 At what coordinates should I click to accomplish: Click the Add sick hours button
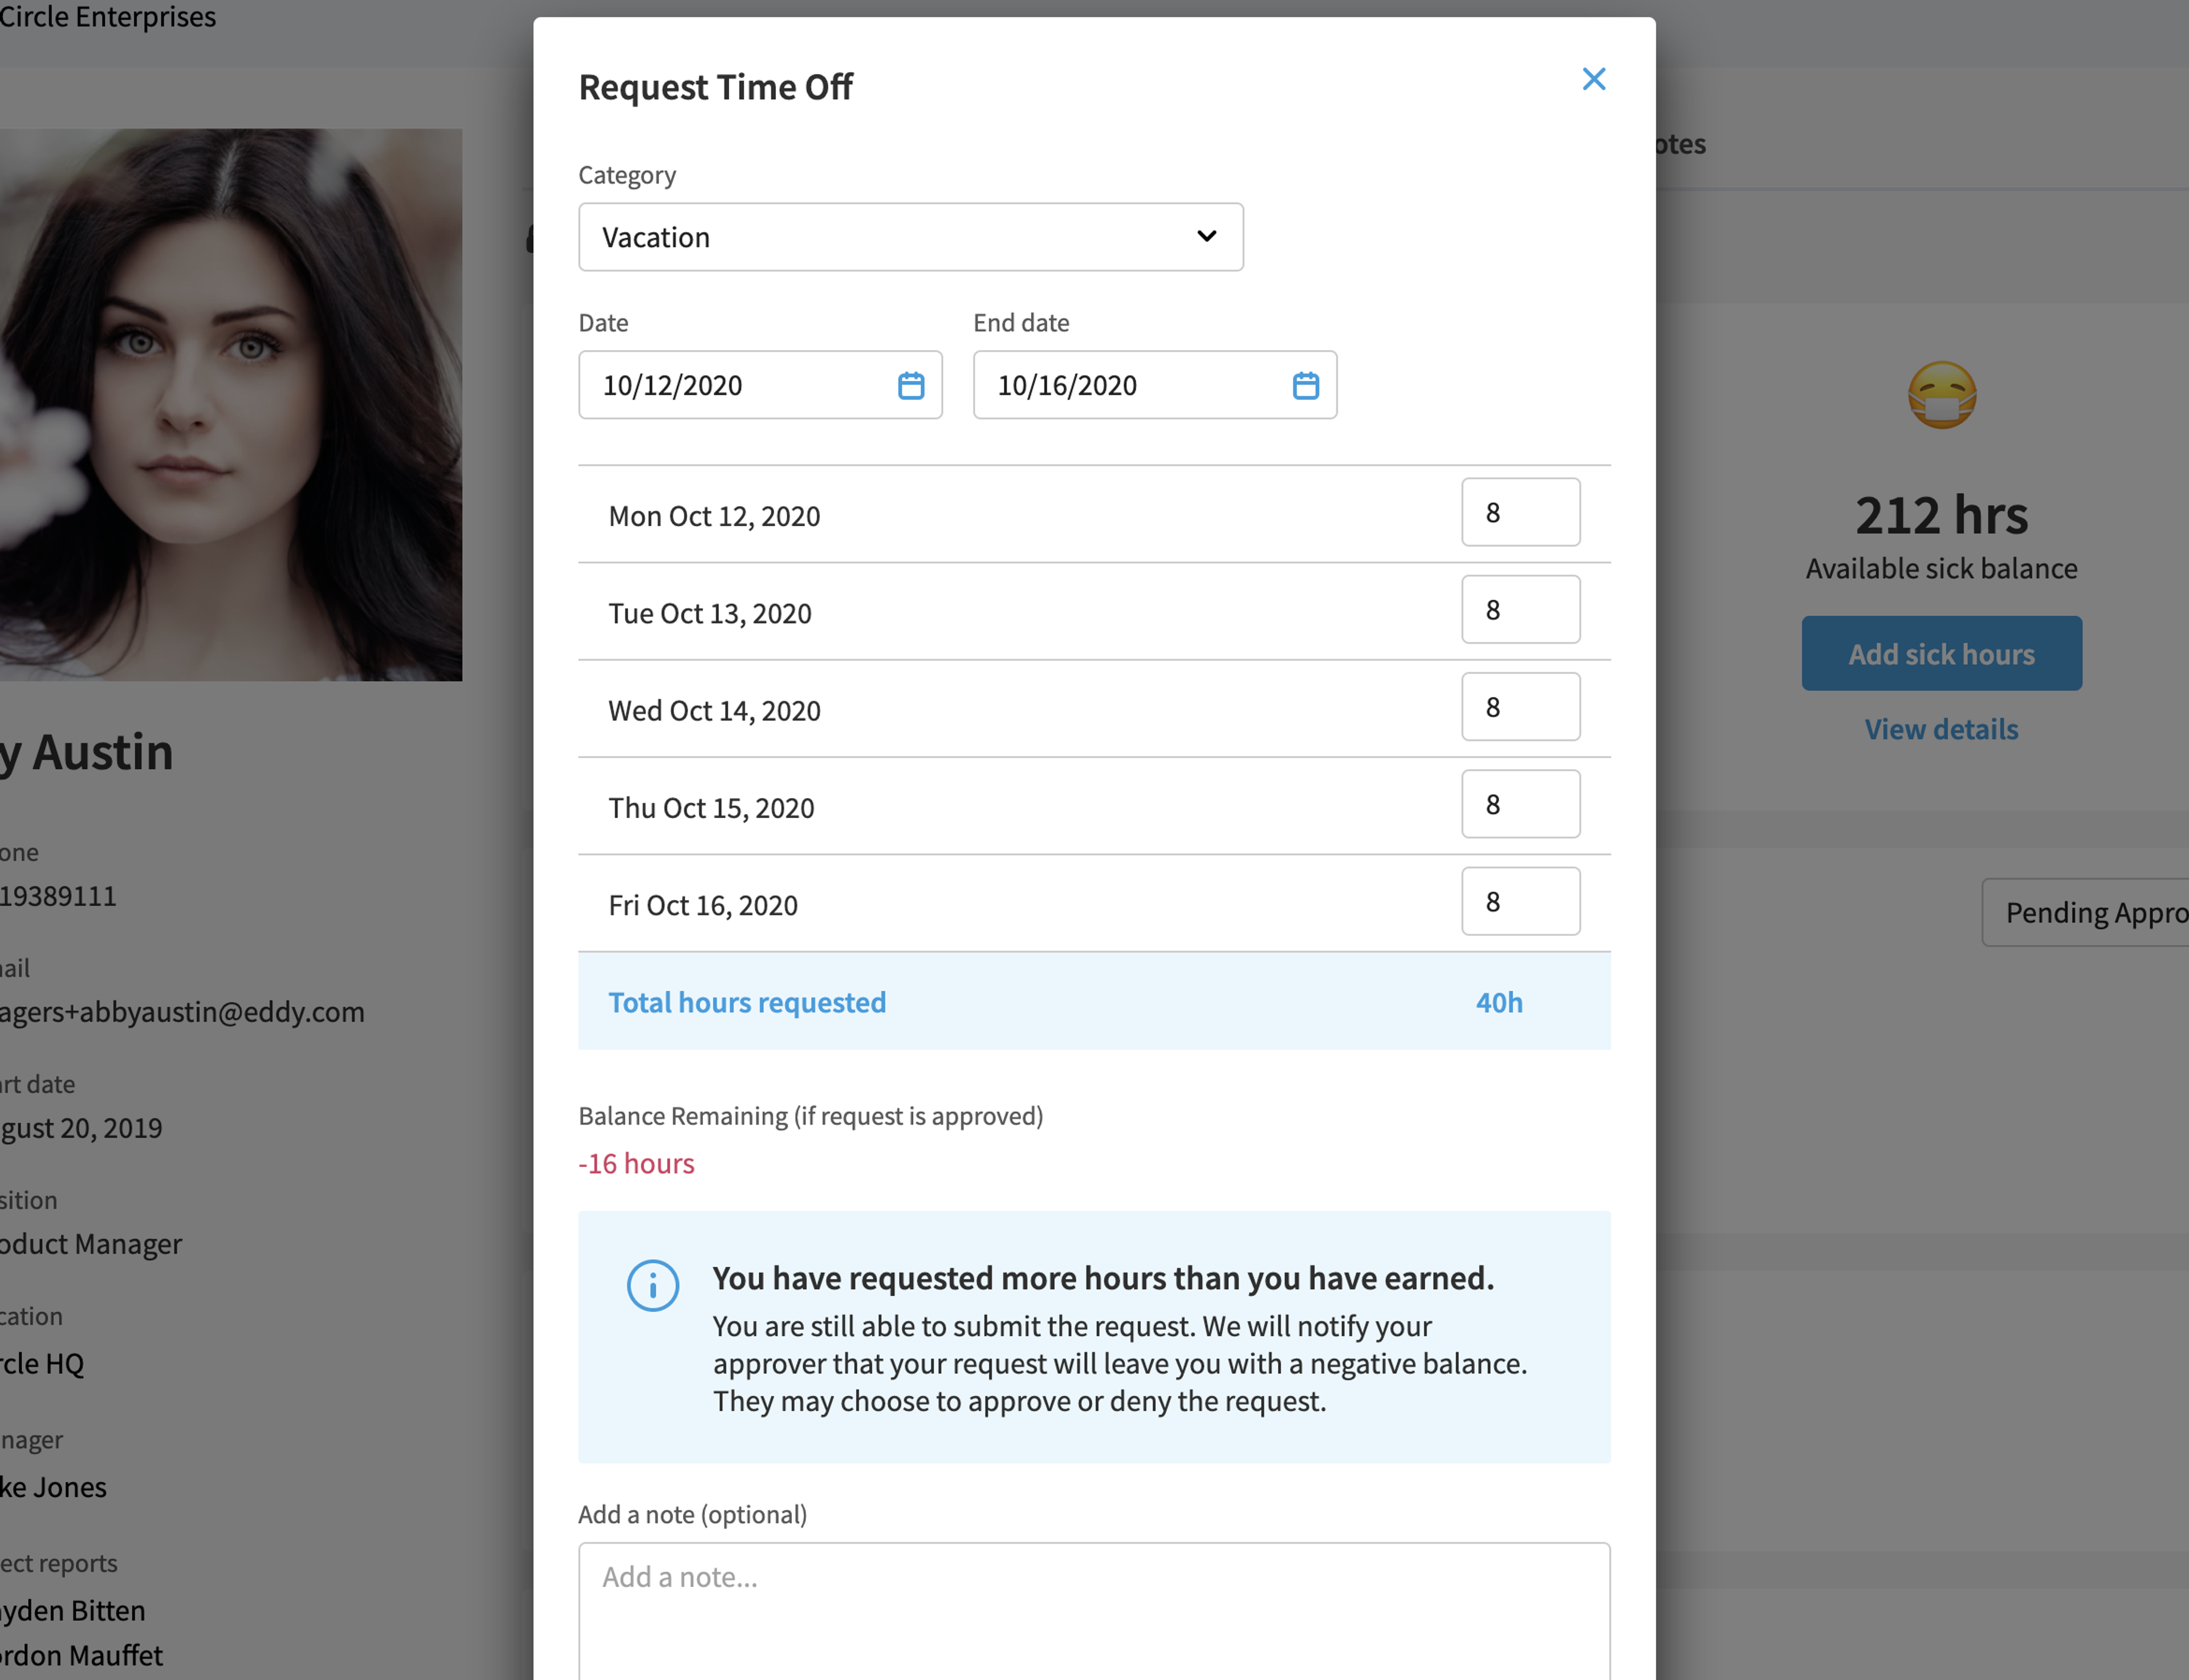(1941, 653)
